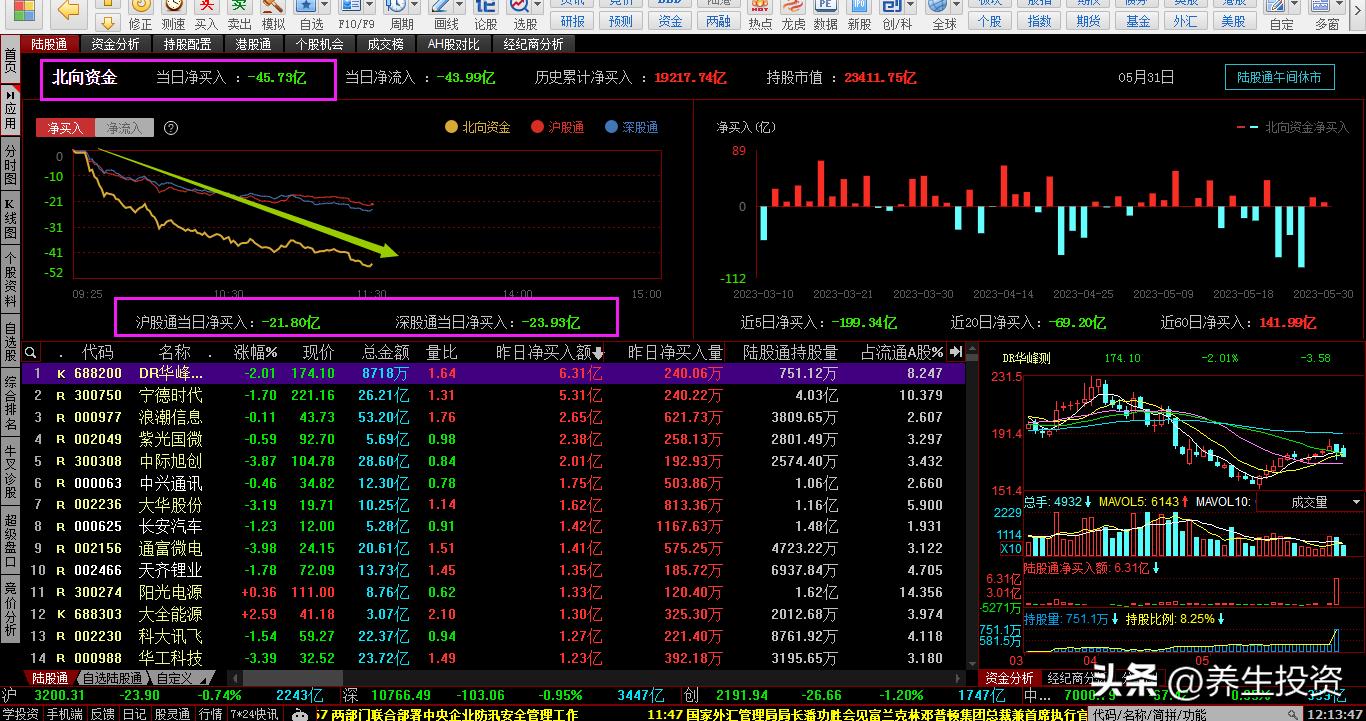Screen dimensions: 1366x721
Task: Click the back arrow icon in toolbar
Action: click(x=68, y=11)
